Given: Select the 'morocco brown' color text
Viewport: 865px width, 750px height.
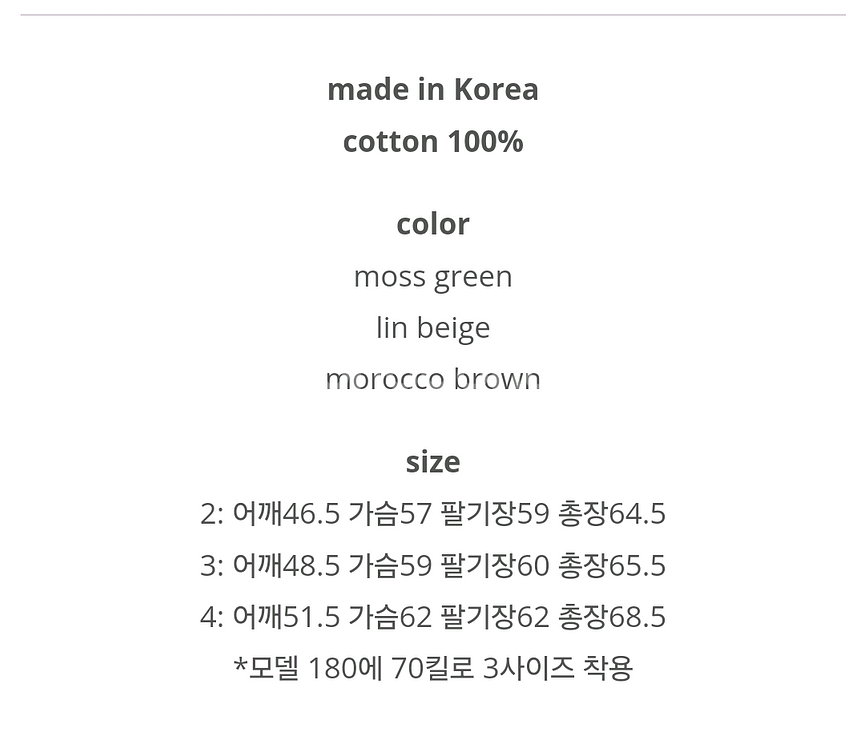Looking at the screenshot, I should pyautogui.click(x=432, y=379).
